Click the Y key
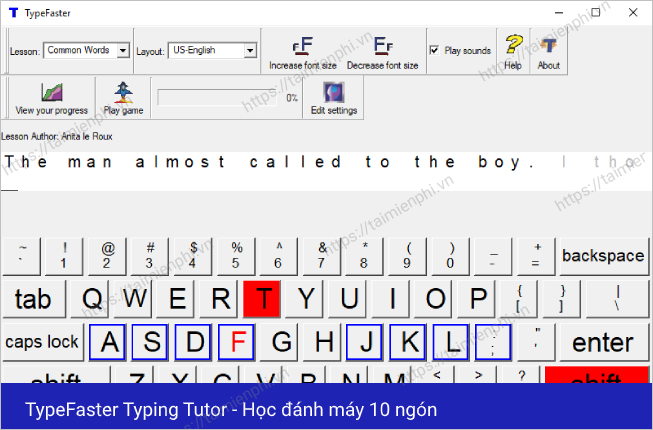This screenshot has height=430, width=653. click(305, 299)
